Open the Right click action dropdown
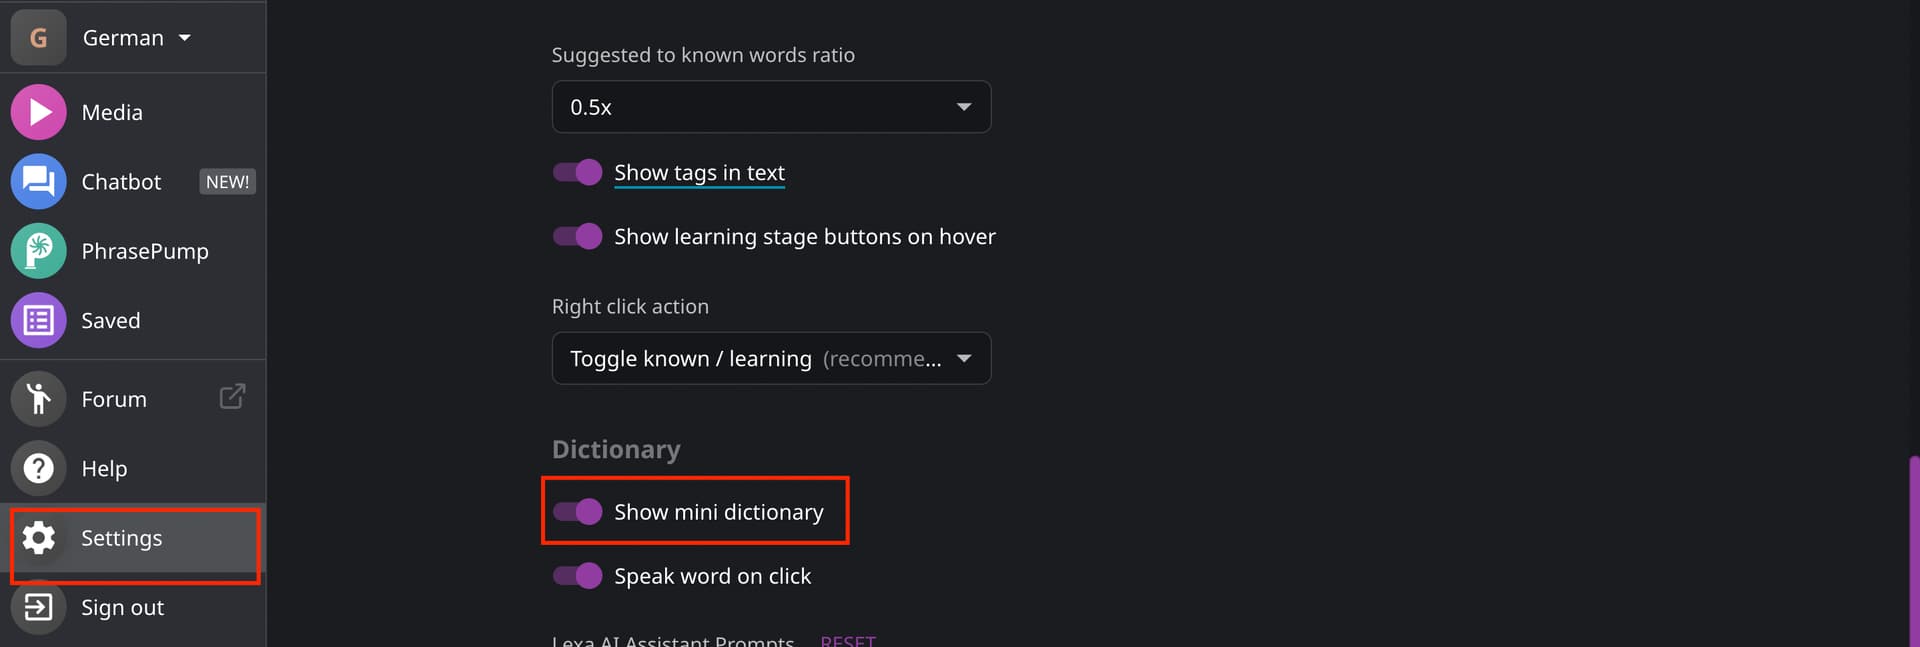1920x647 pixels. pos(771,358)
